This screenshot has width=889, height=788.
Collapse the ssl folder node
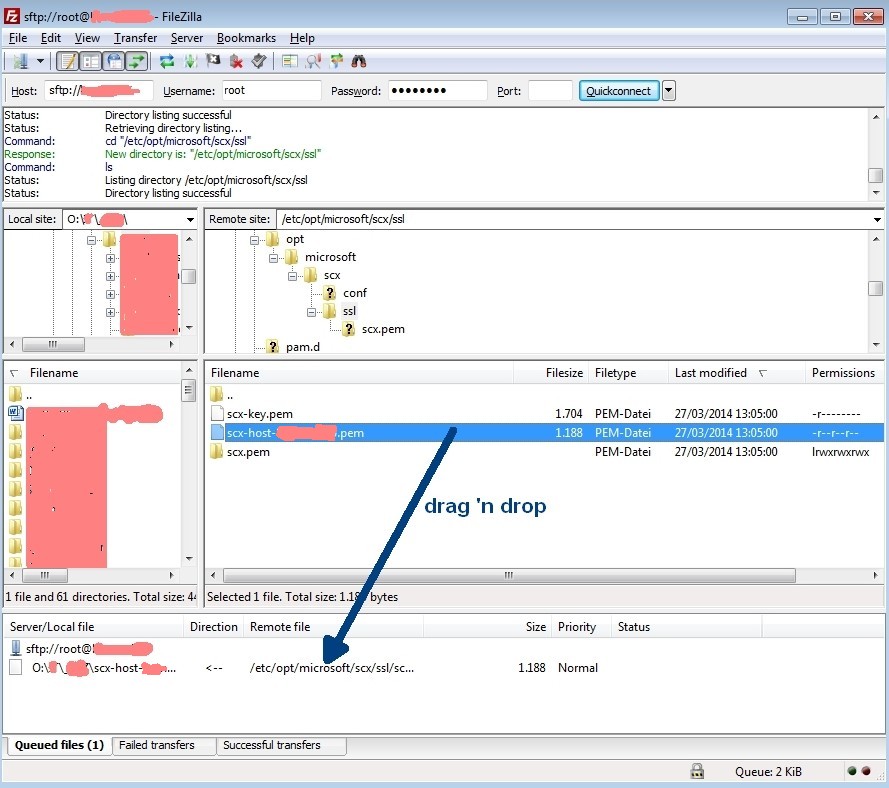click(x=311, y=312)
